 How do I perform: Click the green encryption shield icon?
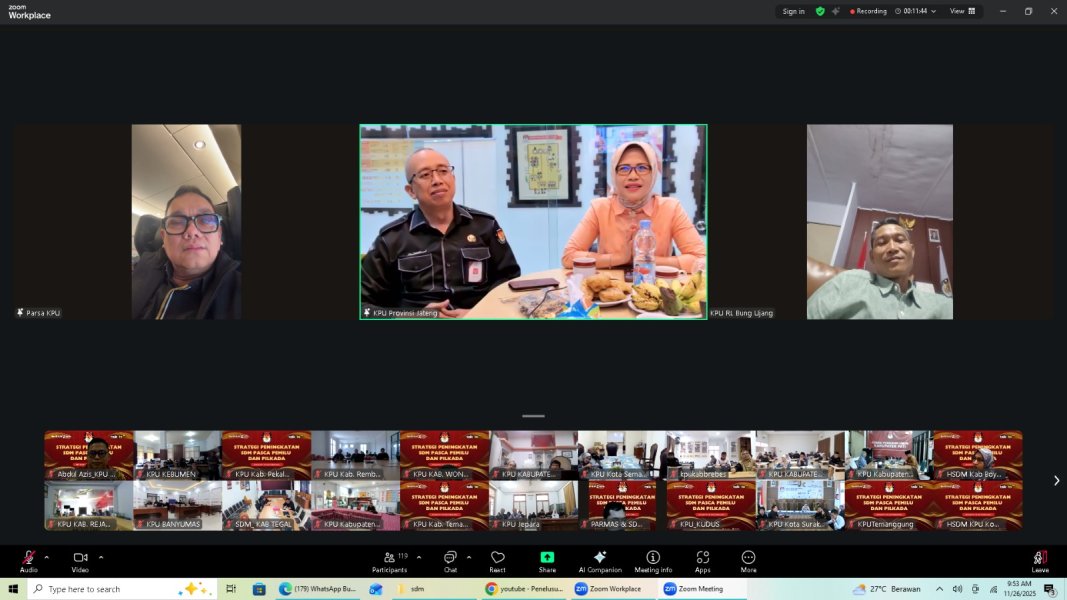pos(820,11)
